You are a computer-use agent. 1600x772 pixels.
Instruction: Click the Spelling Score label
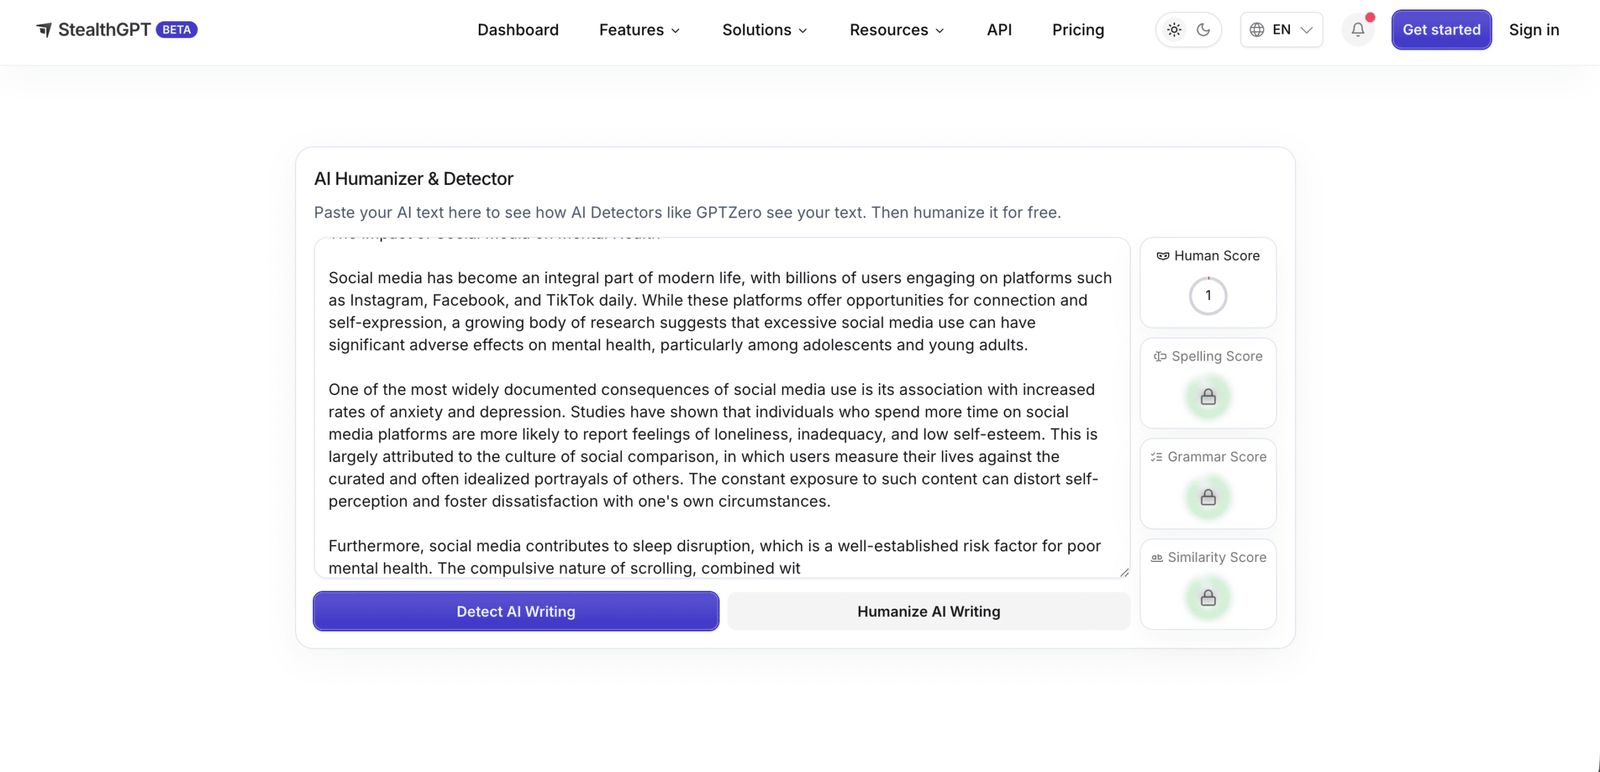click(x=1217, y=356)
